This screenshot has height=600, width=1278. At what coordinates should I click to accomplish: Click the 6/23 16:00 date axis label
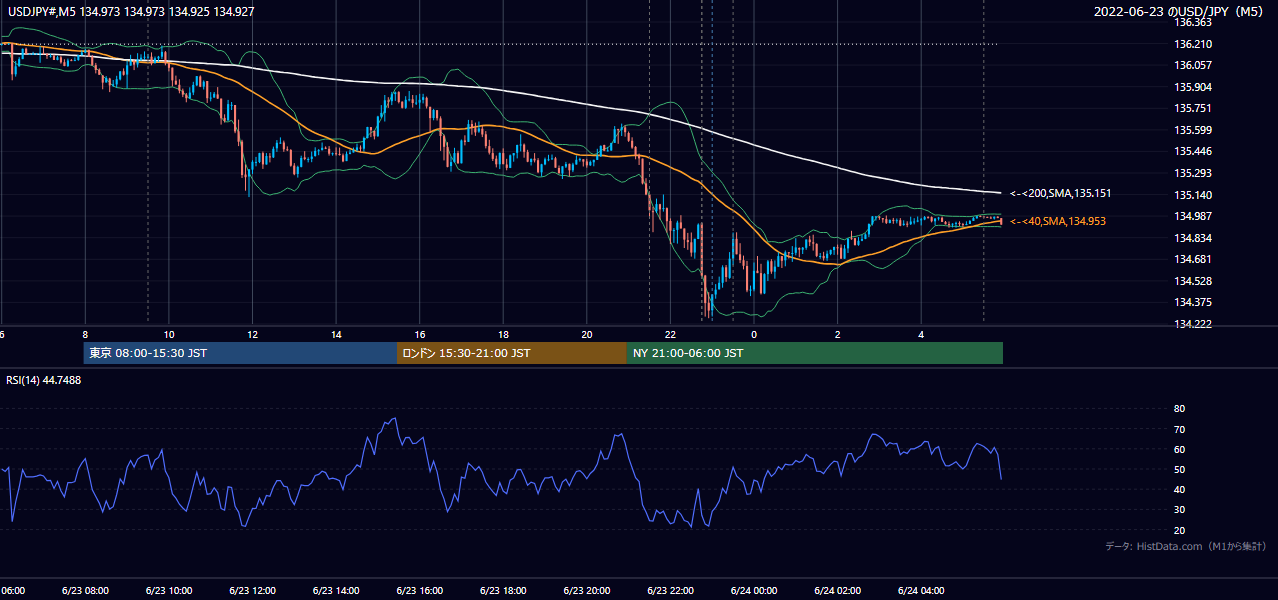pyautogui.click(x=419, y=590)
